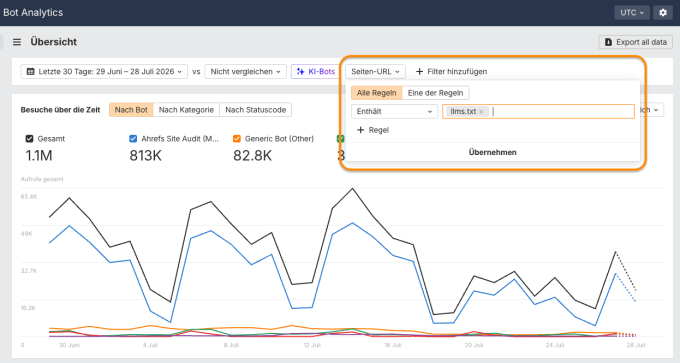Uncheck the Ahrefs Site Audit checkbox
This screenshot has width=680, height=363.
pyautogui.click(x=133, y=139)
